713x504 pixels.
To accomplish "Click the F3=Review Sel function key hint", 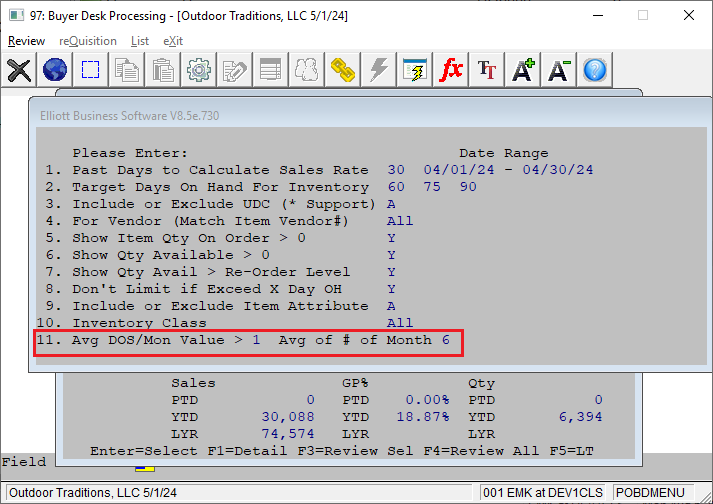I will click(356, 451).
